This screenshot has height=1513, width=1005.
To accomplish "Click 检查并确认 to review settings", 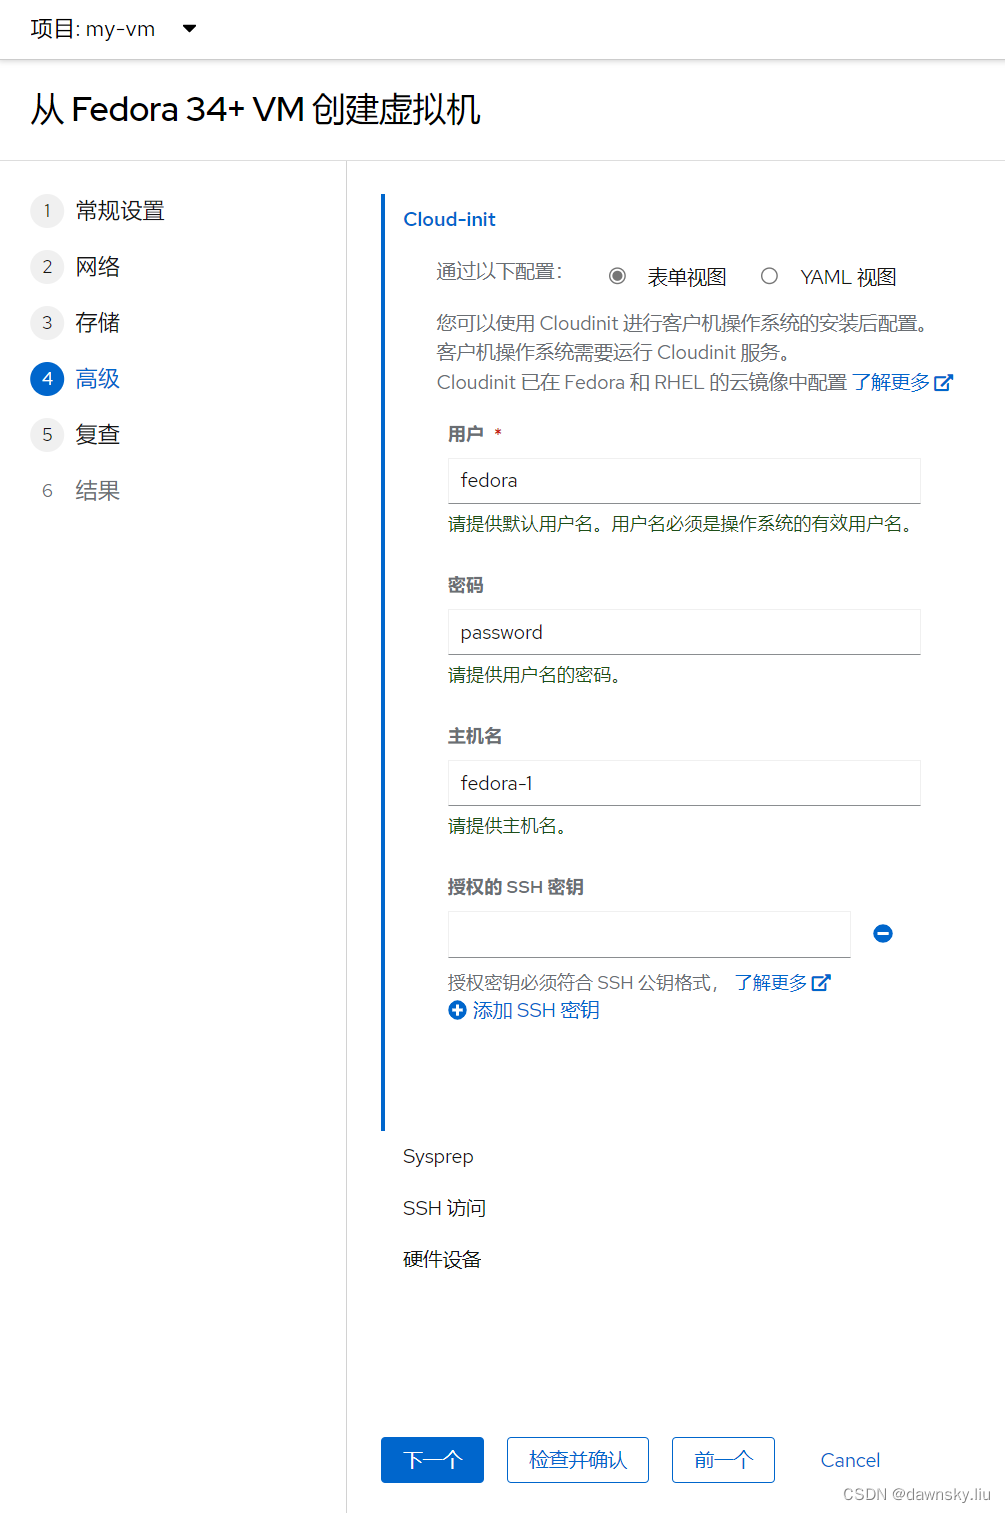I will point(578,1460).
